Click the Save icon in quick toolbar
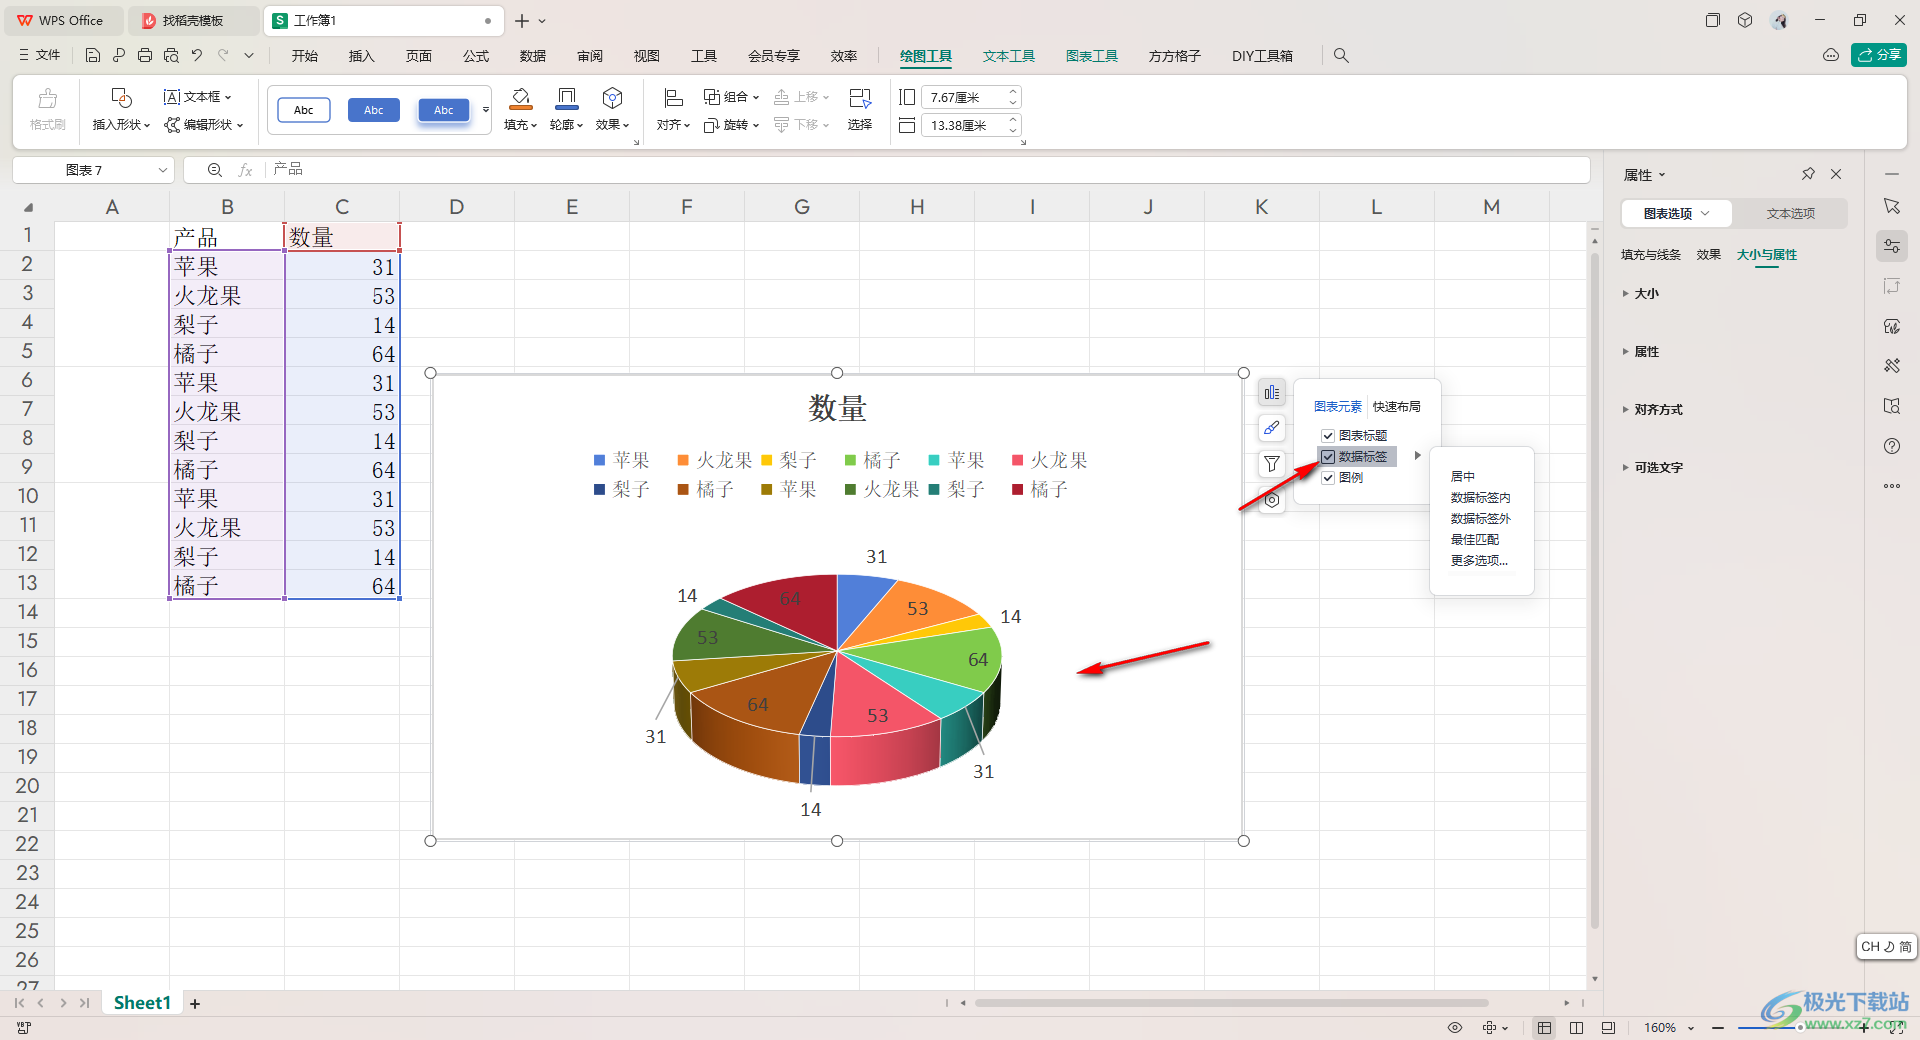This screenshot has height=1040, width=1920. (x=93, y=56)
